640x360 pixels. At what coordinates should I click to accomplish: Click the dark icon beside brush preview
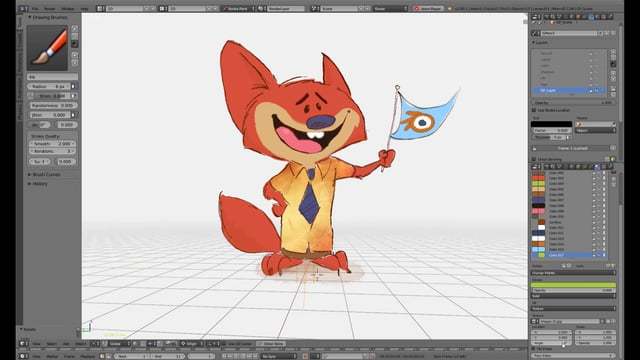[75, 44]
